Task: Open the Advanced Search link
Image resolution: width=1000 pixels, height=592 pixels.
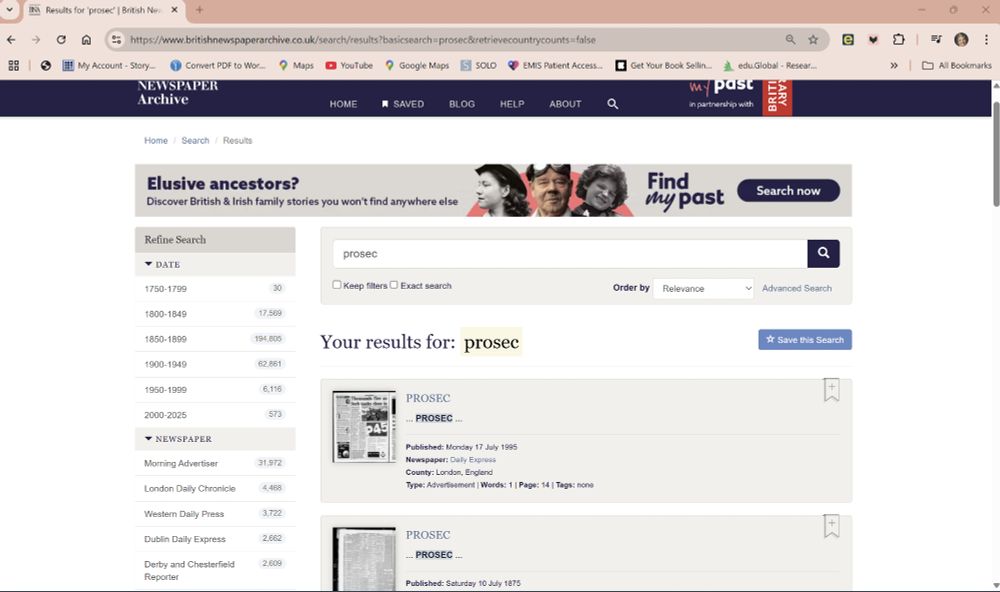Action: click(797, 288)
